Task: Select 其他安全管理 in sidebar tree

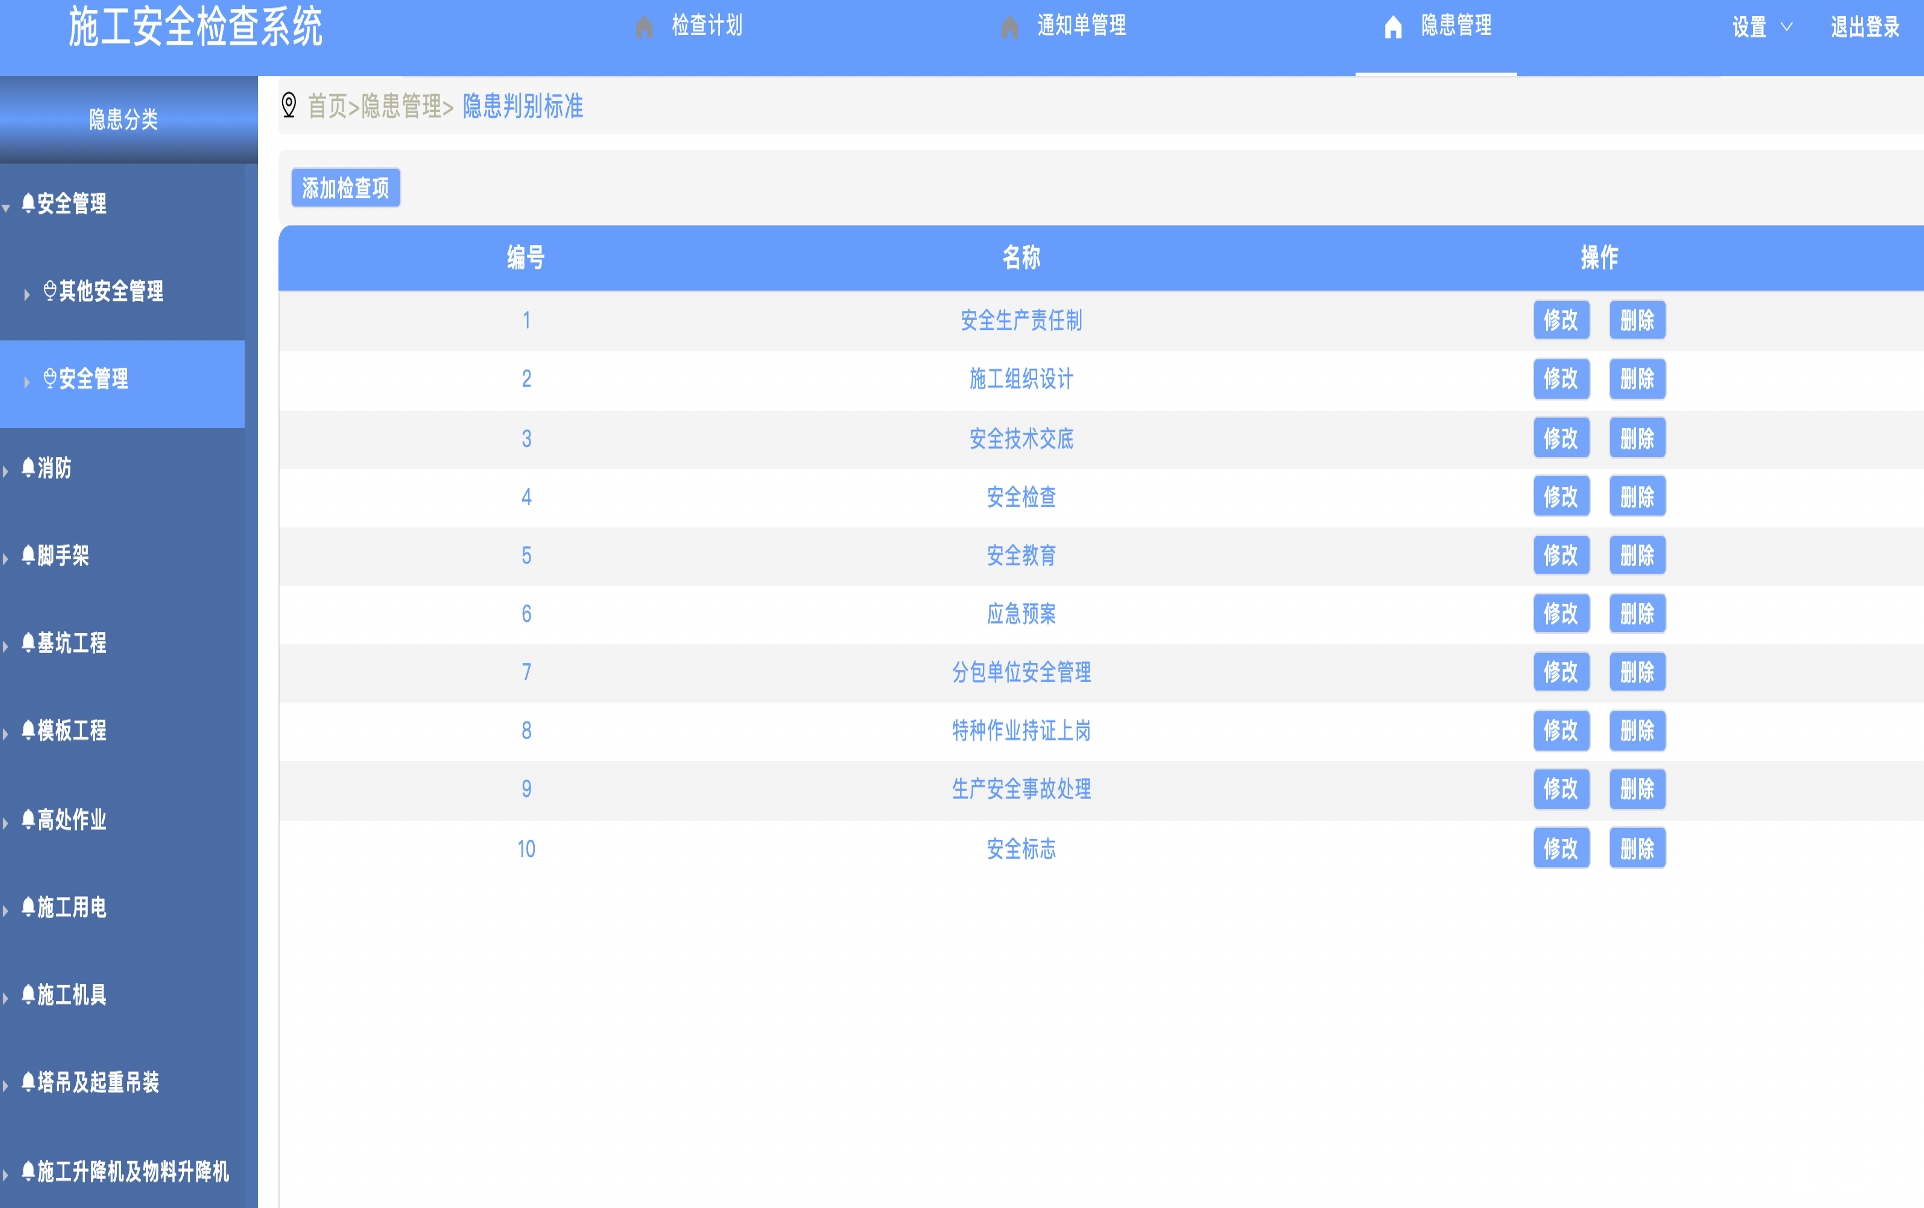Action: pos(111,291)
